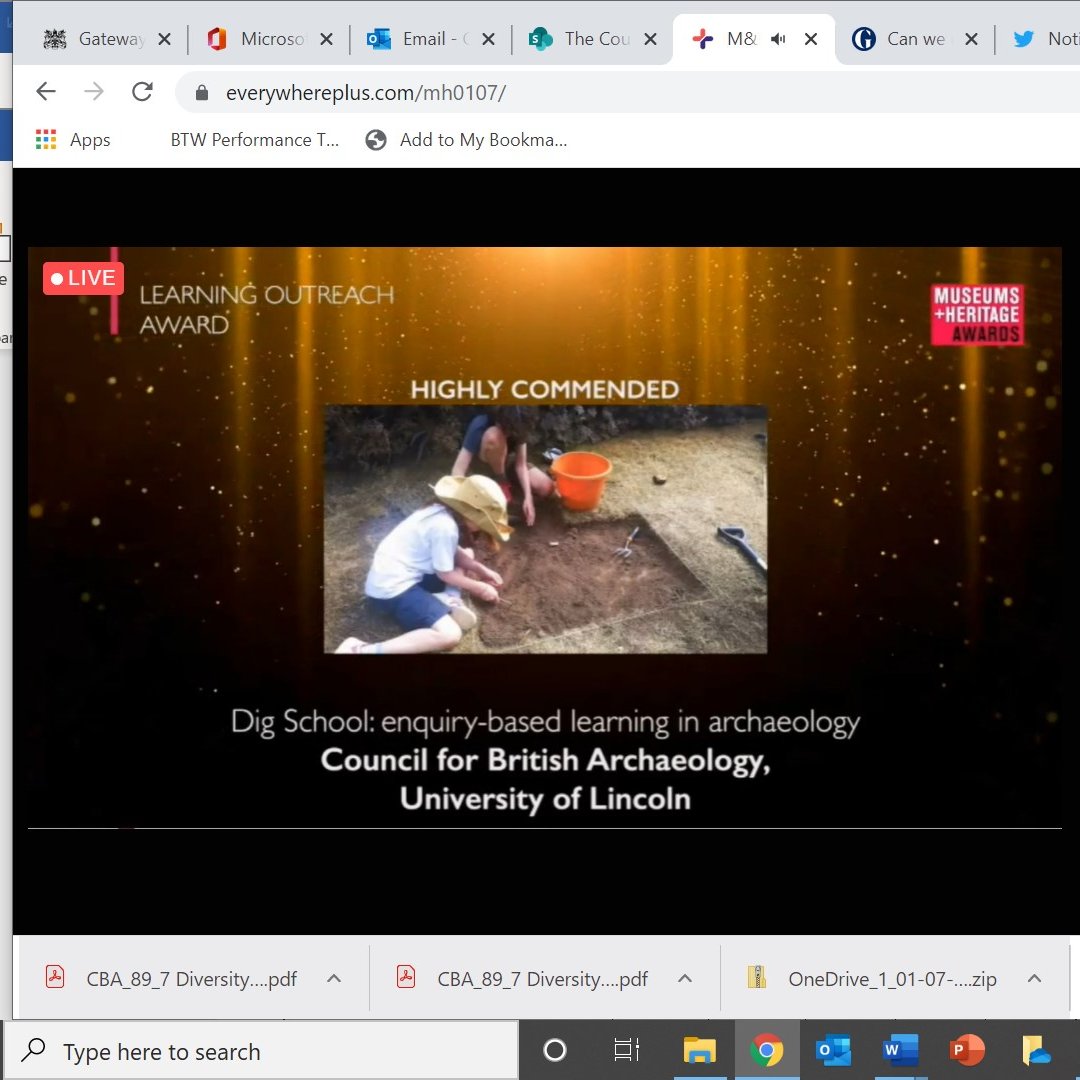
Task: Expand options for the second CBA_89_7 PDF download
Action: (x=685, y=978)
